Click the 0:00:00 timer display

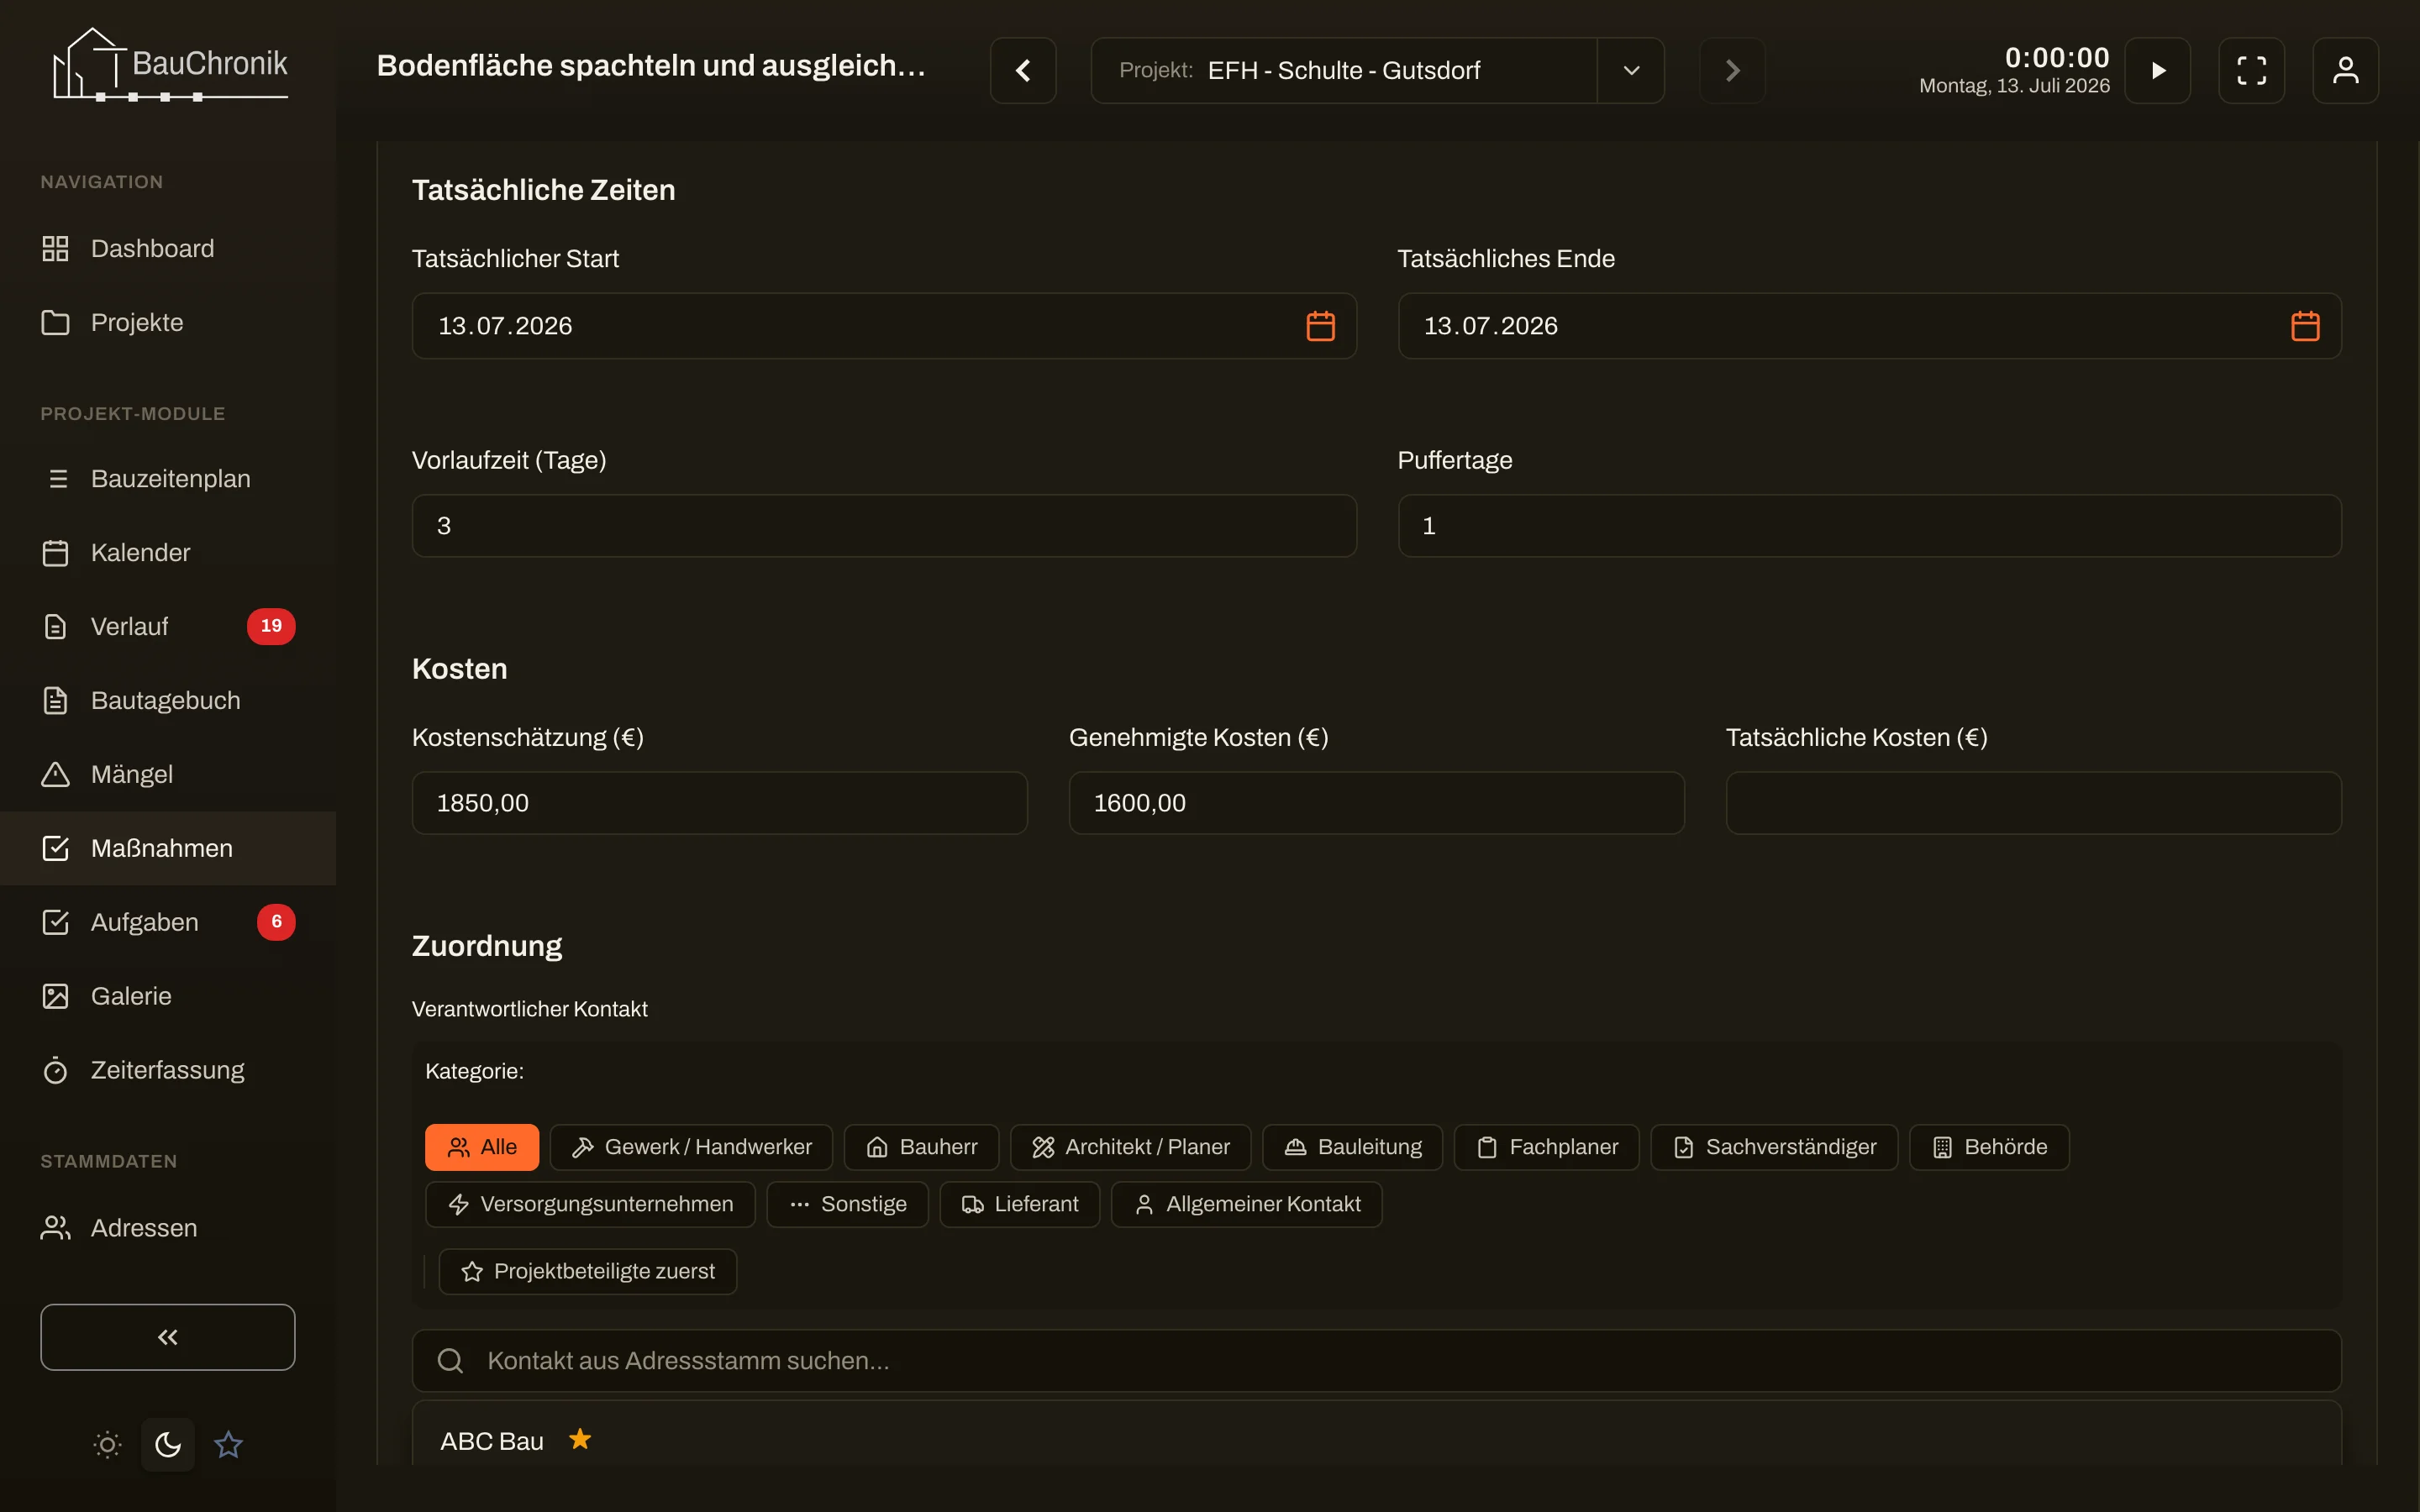pos(2057,57)
